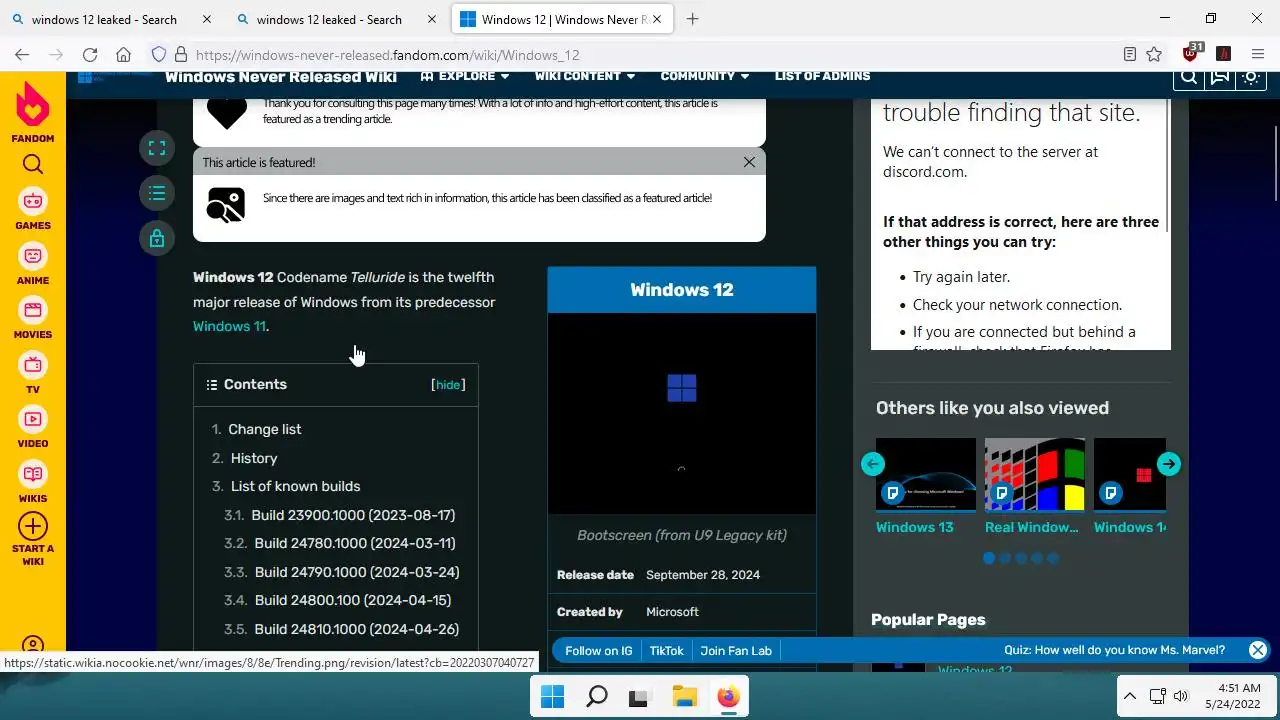Open TV section in Fandom sidebar
Image resolution: width=1280 pixels, height=720 pixels.
point(33,374)
